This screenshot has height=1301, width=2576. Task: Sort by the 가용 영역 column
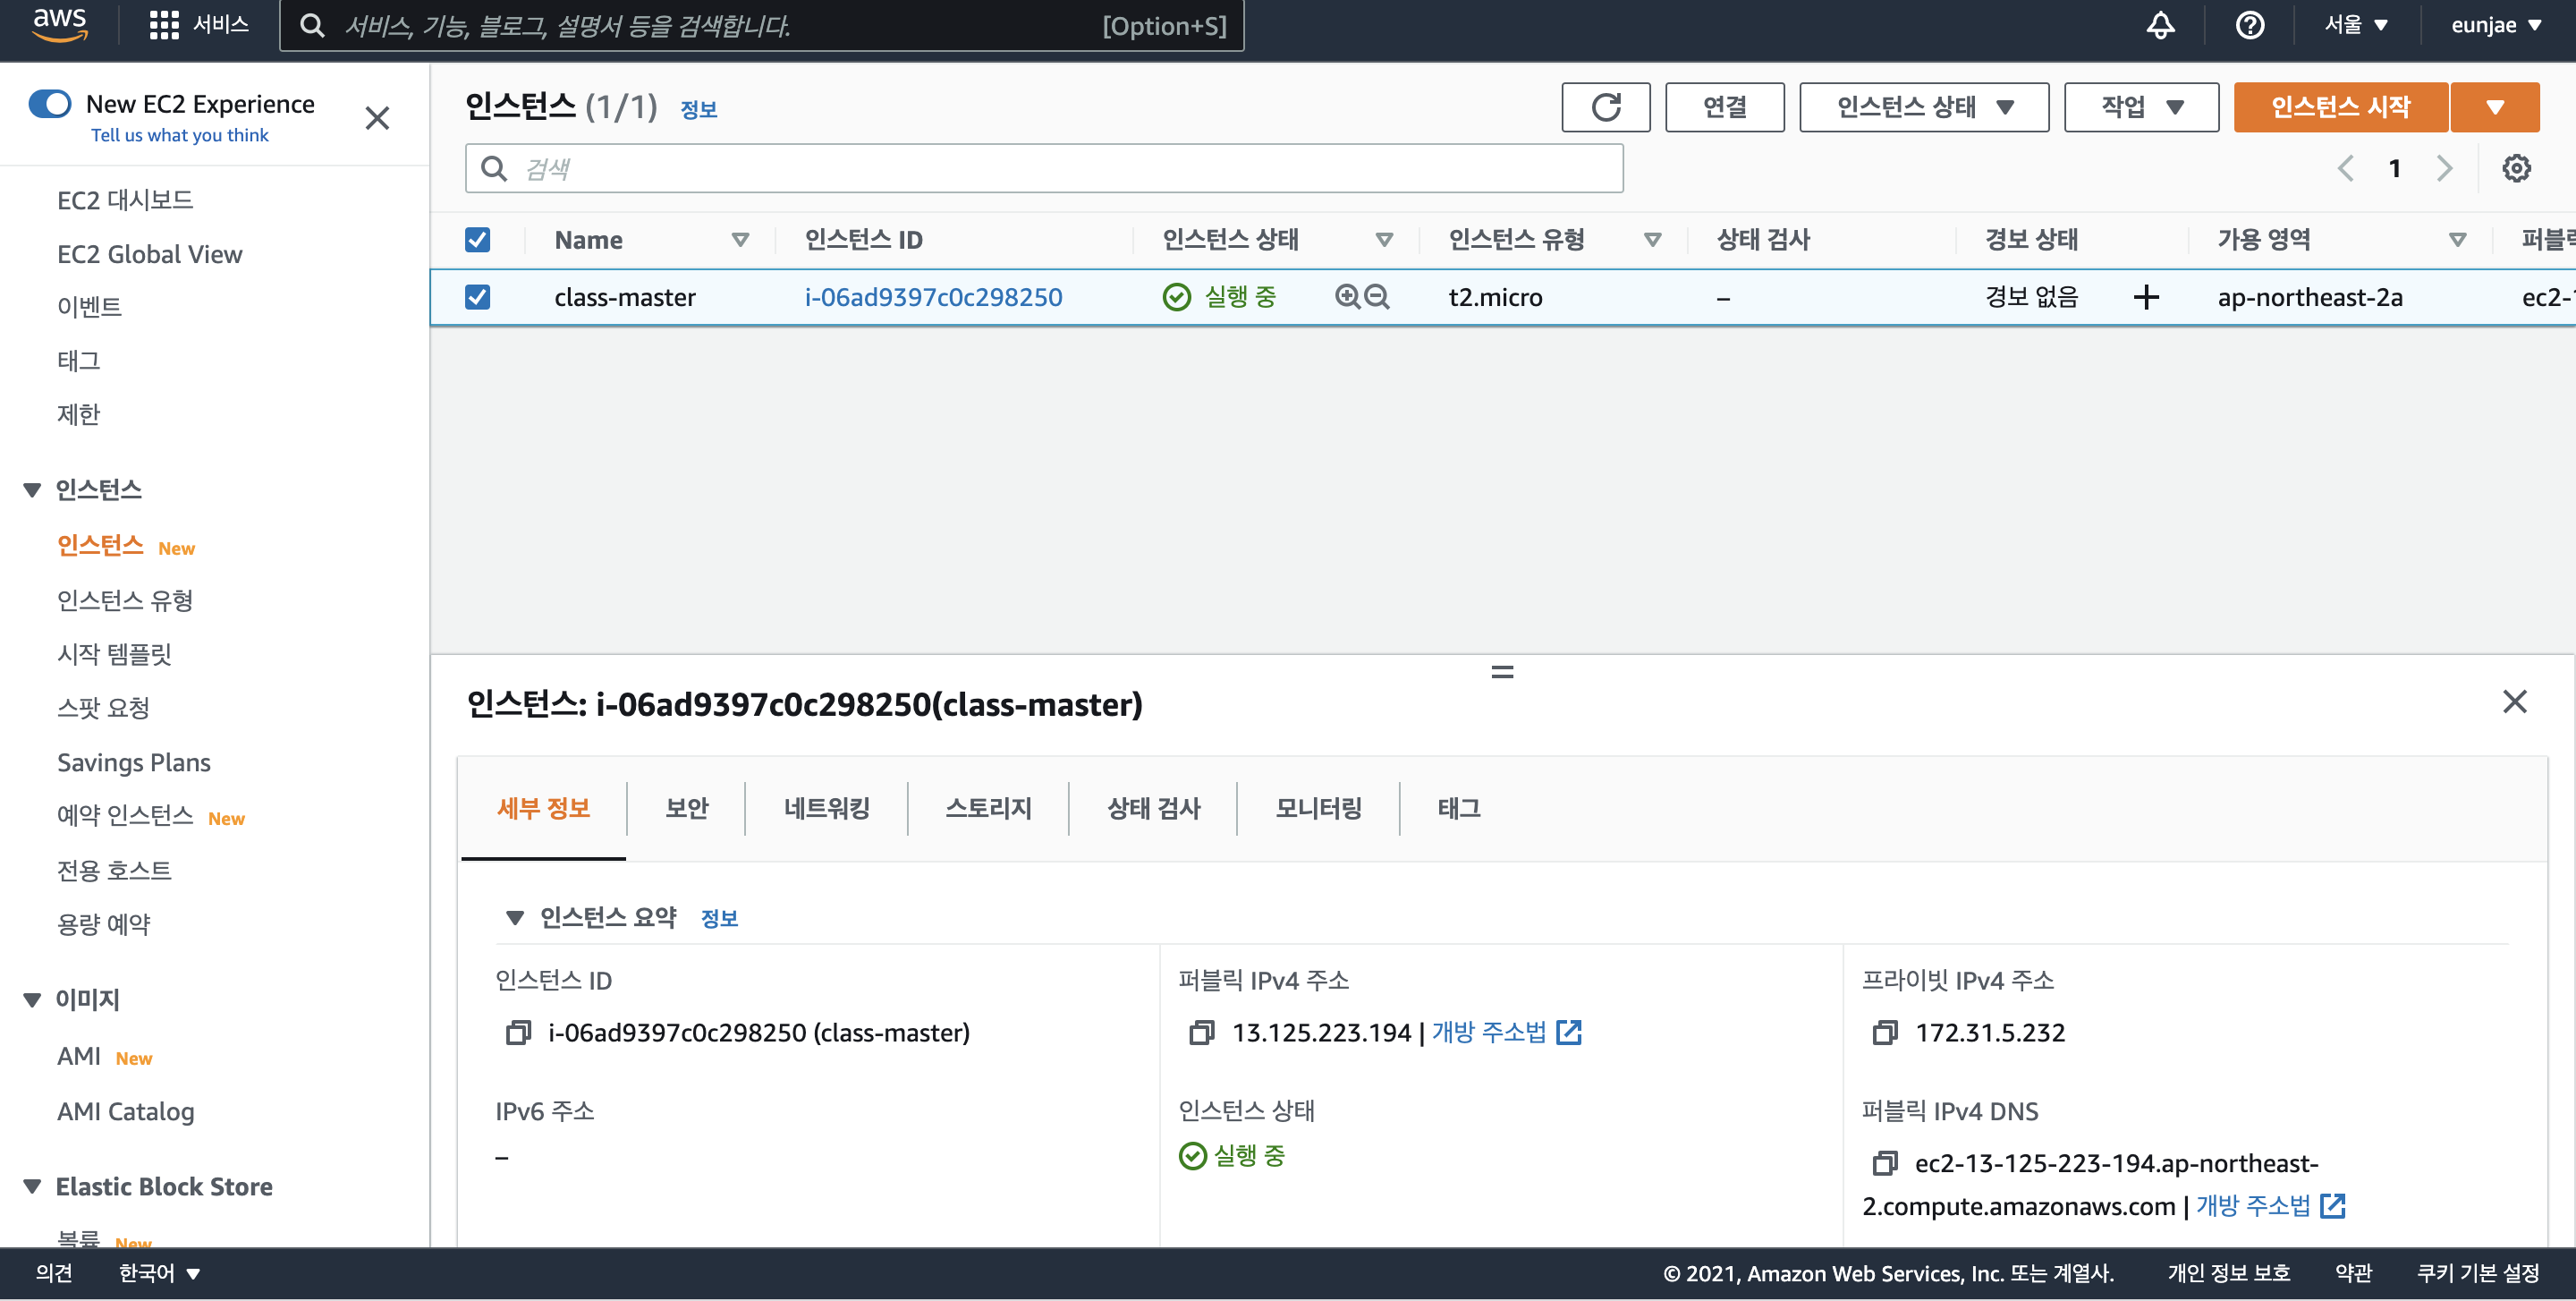point(2457,240)
